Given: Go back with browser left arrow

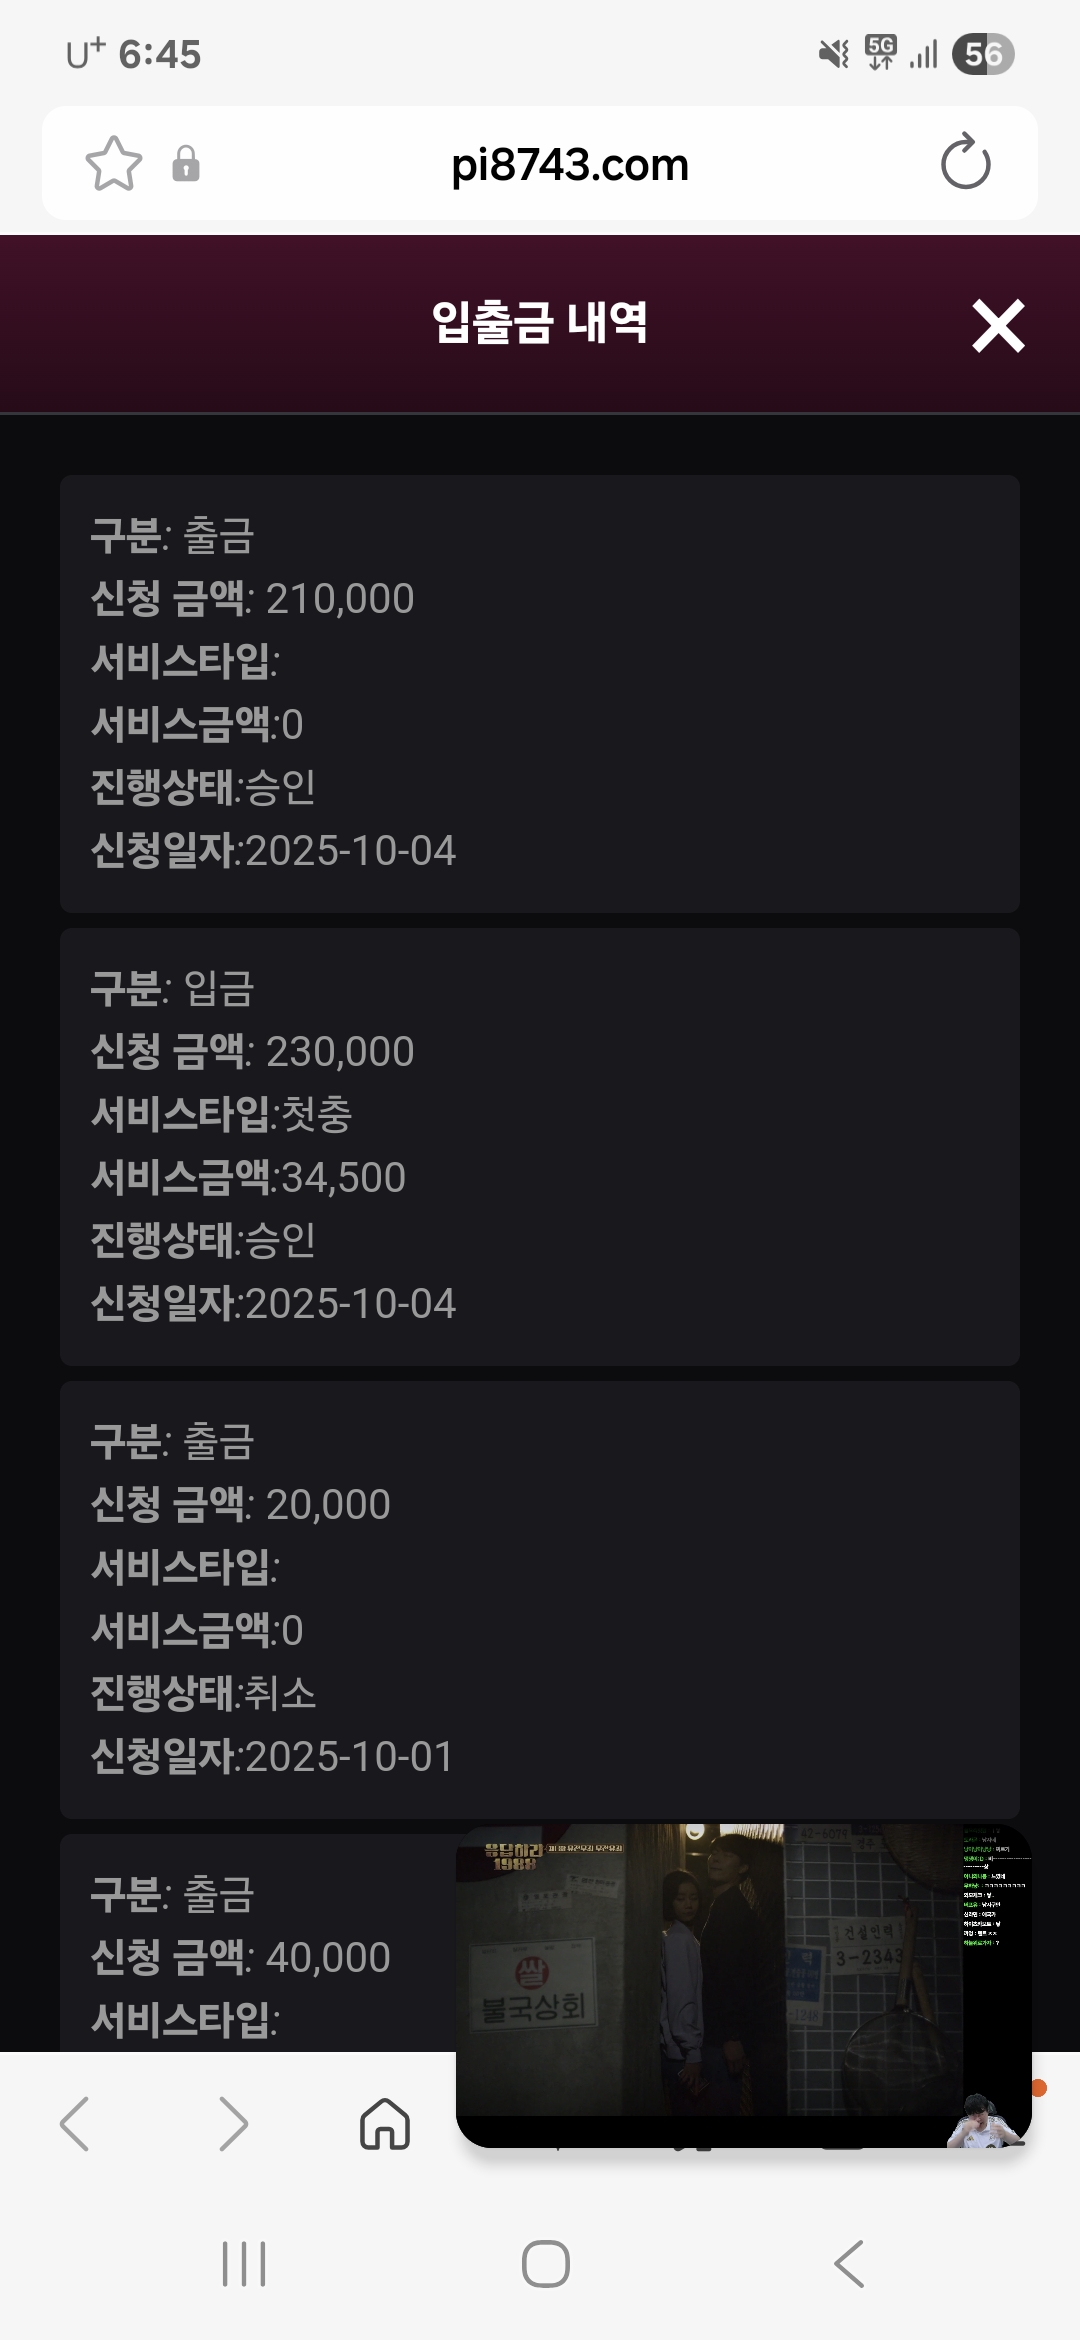Looking at the screenshot, I should pyautogui.click(x=75, y=2123).
